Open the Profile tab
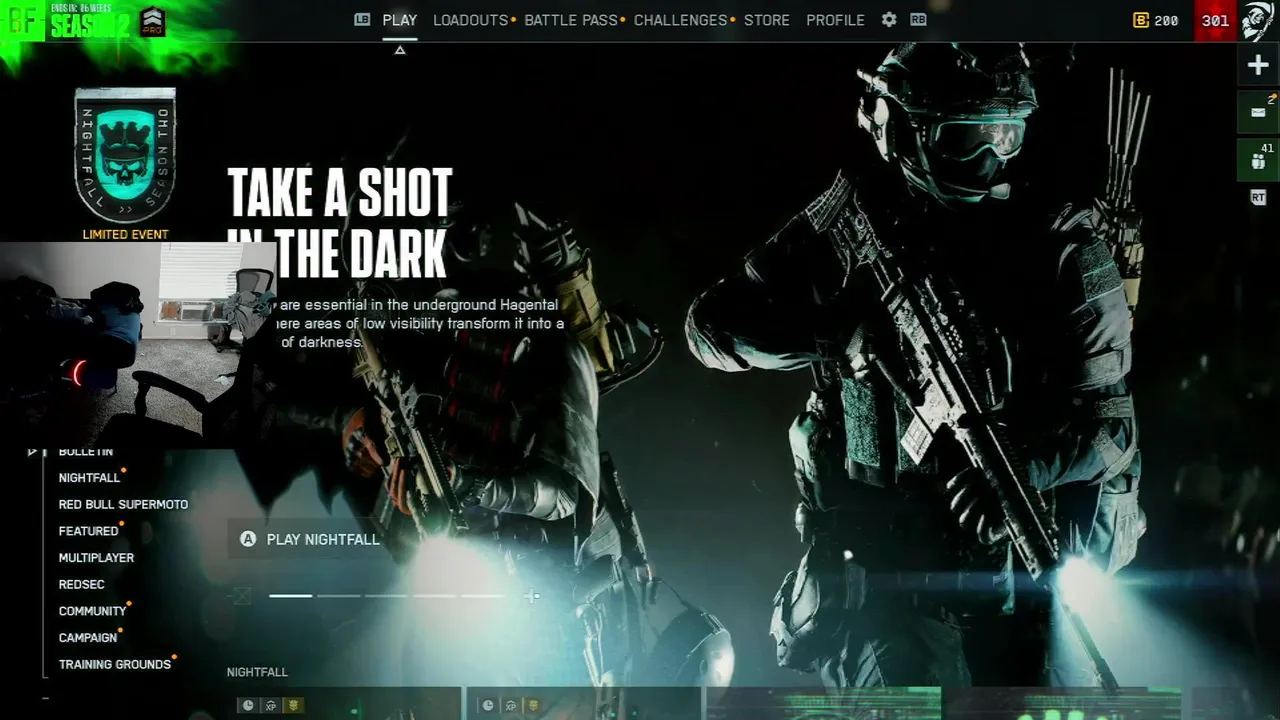Viewport: 1280px width, 720px height. pos(835,20)
